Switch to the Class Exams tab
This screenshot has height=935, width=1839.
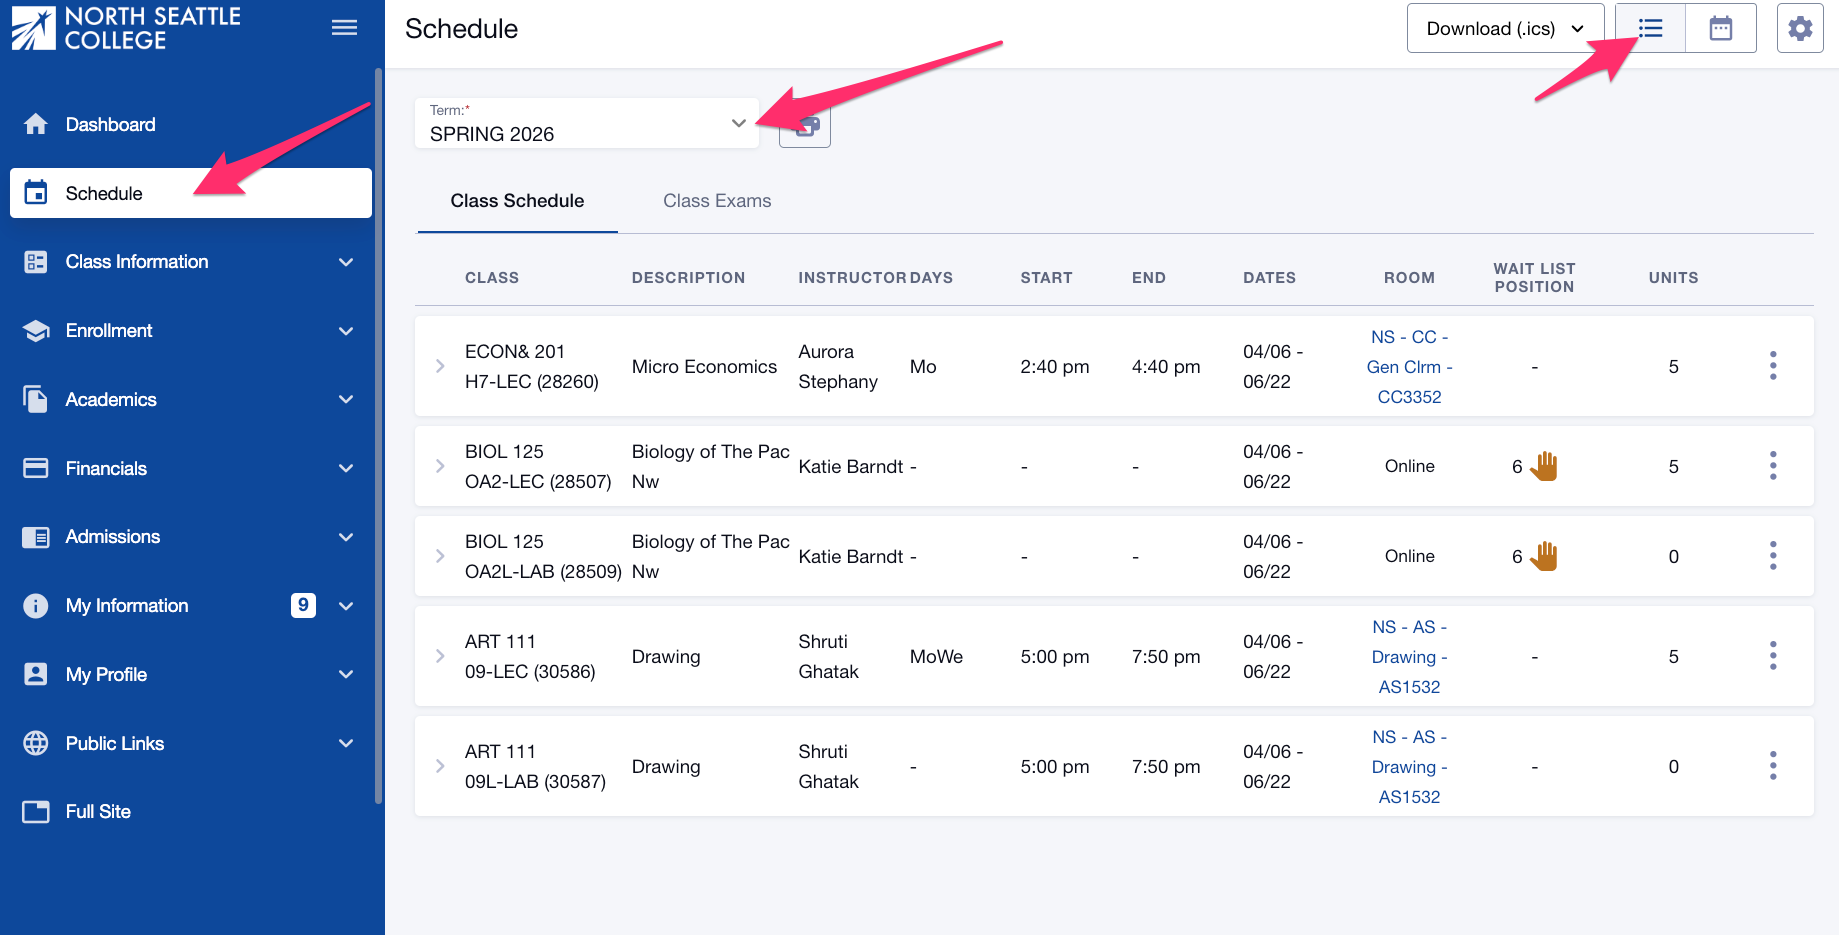[x=717, y=201]
